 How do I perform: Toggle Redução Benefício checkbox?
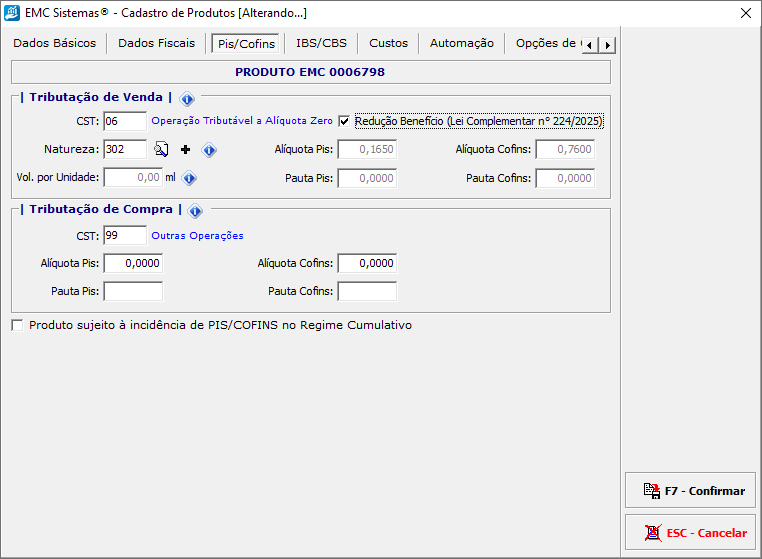point(344,121)
